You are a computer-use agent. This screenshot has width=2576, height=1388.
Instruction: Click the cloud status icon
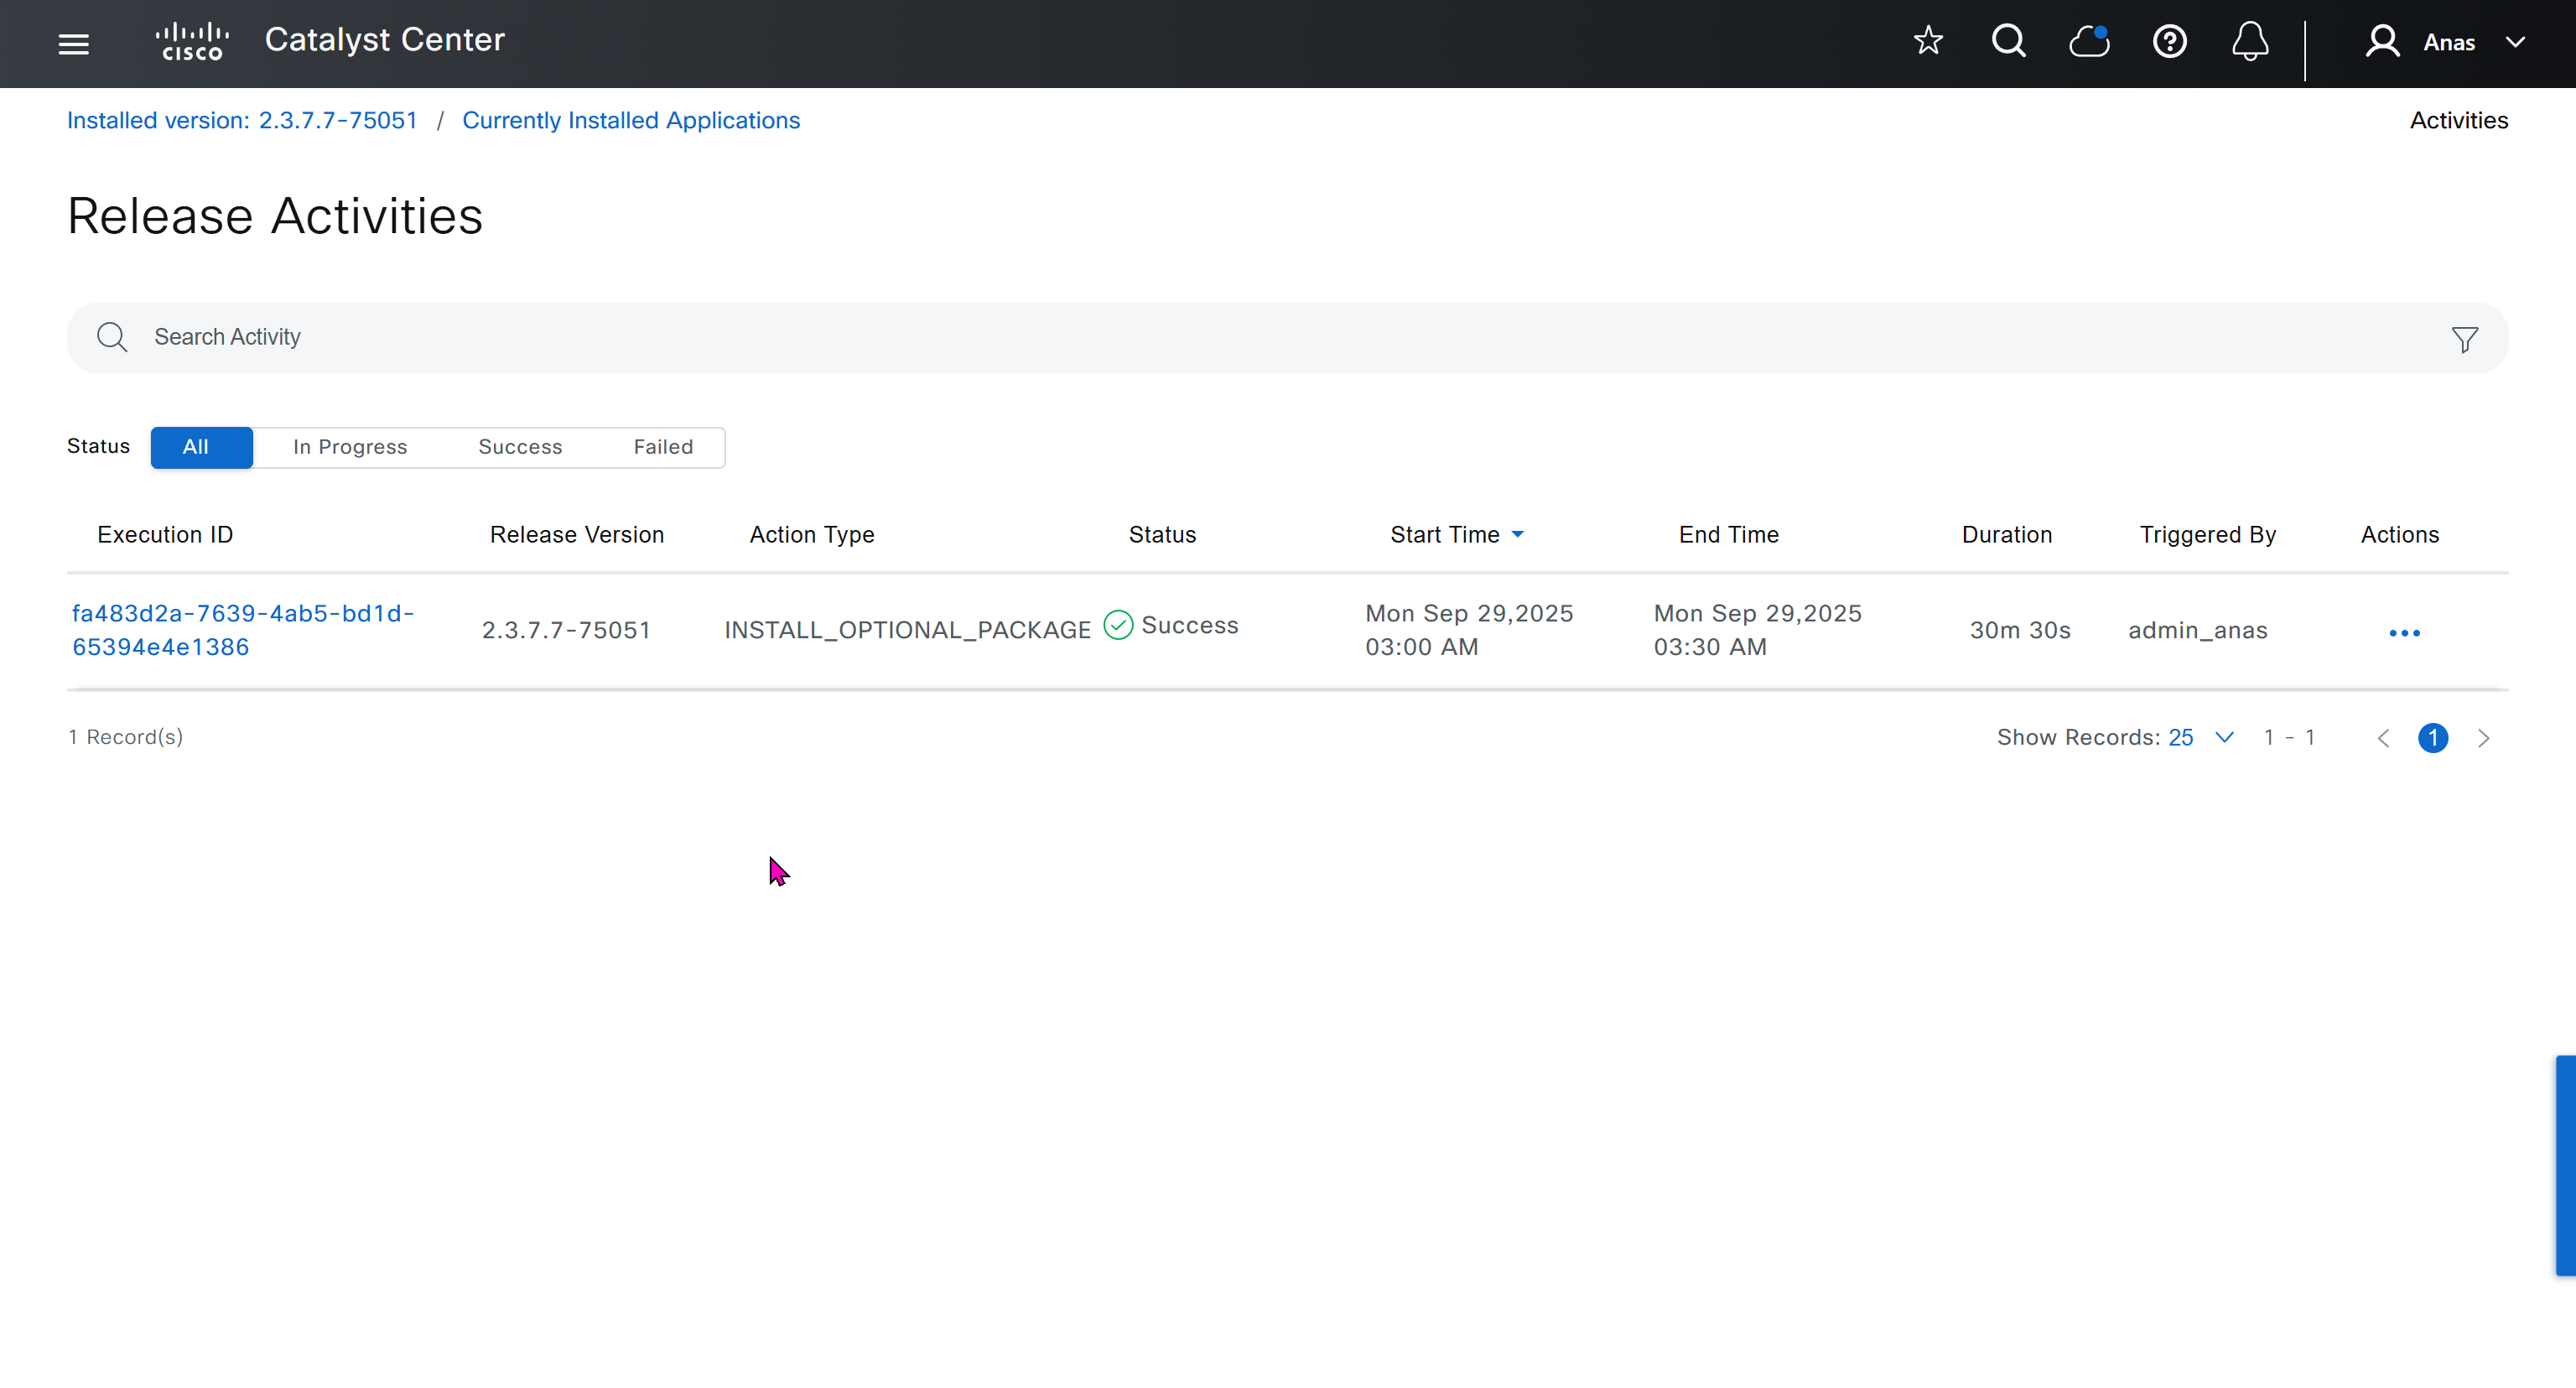click(2089, 42)
